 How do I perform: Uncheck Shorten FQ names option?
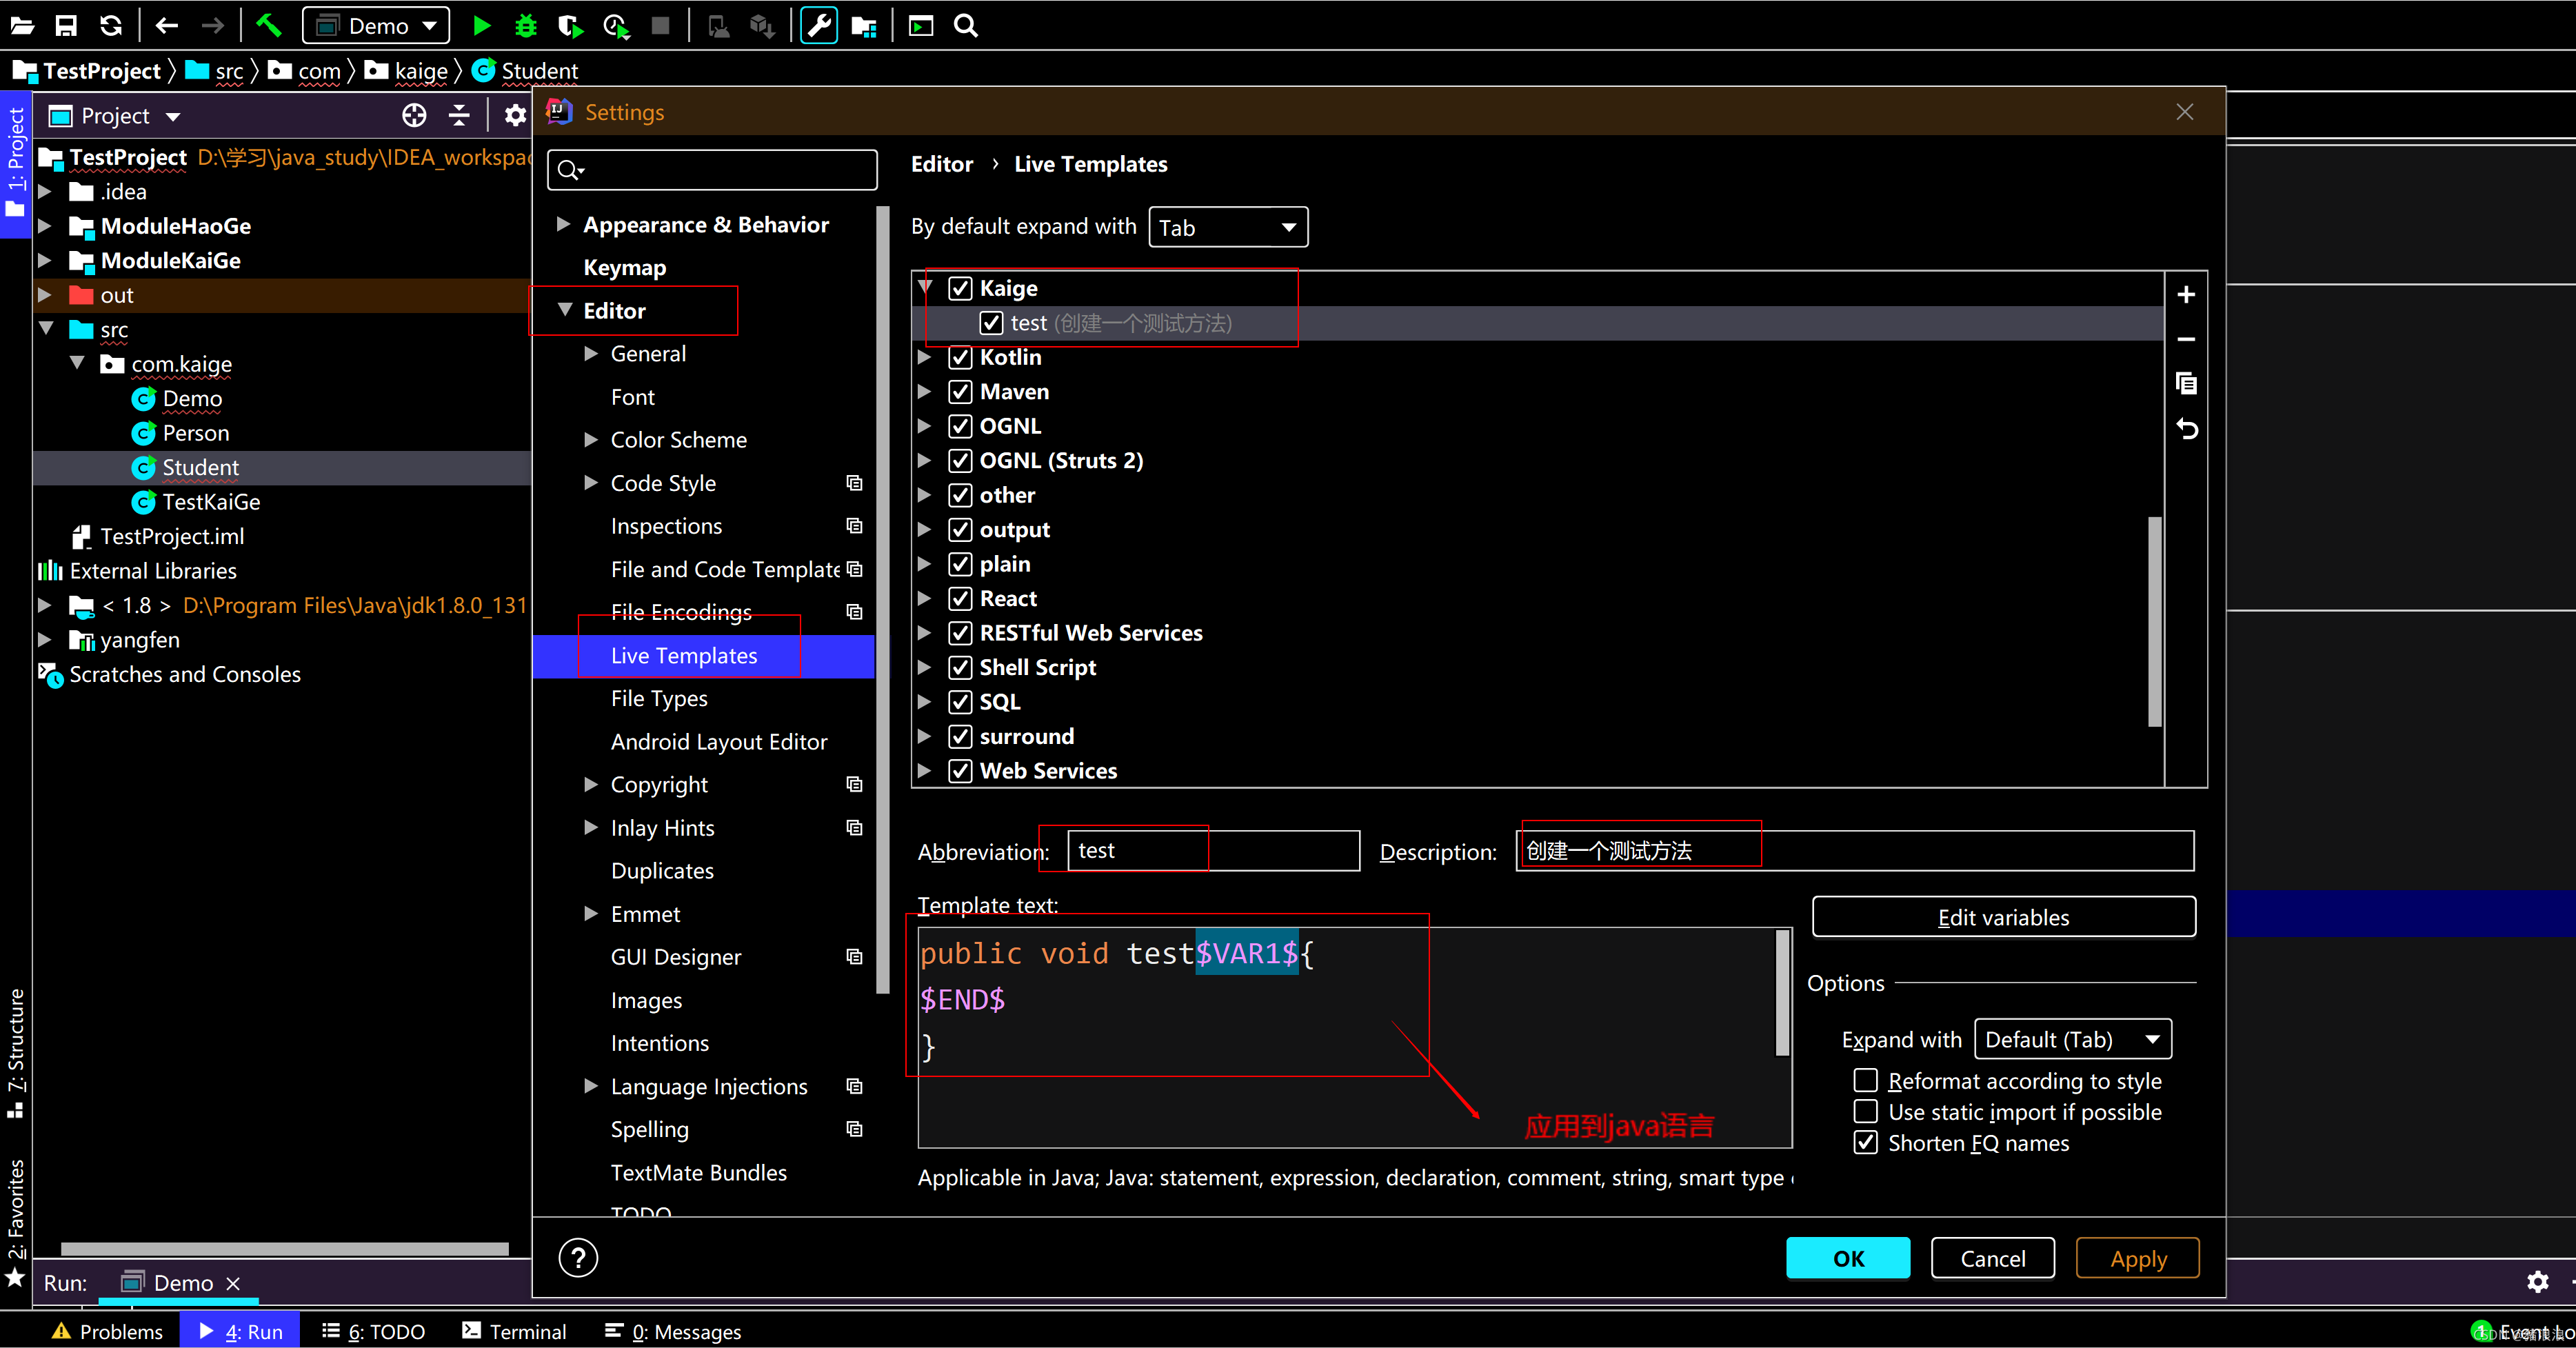[1865, 1143]
